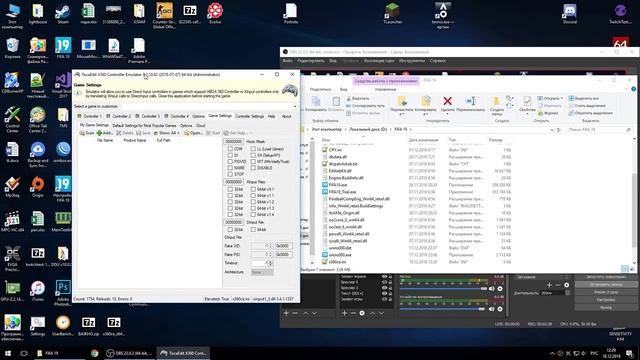Open the Origin desktop icon
Viewport: 640px width, 360px height.
coord(38,187)
